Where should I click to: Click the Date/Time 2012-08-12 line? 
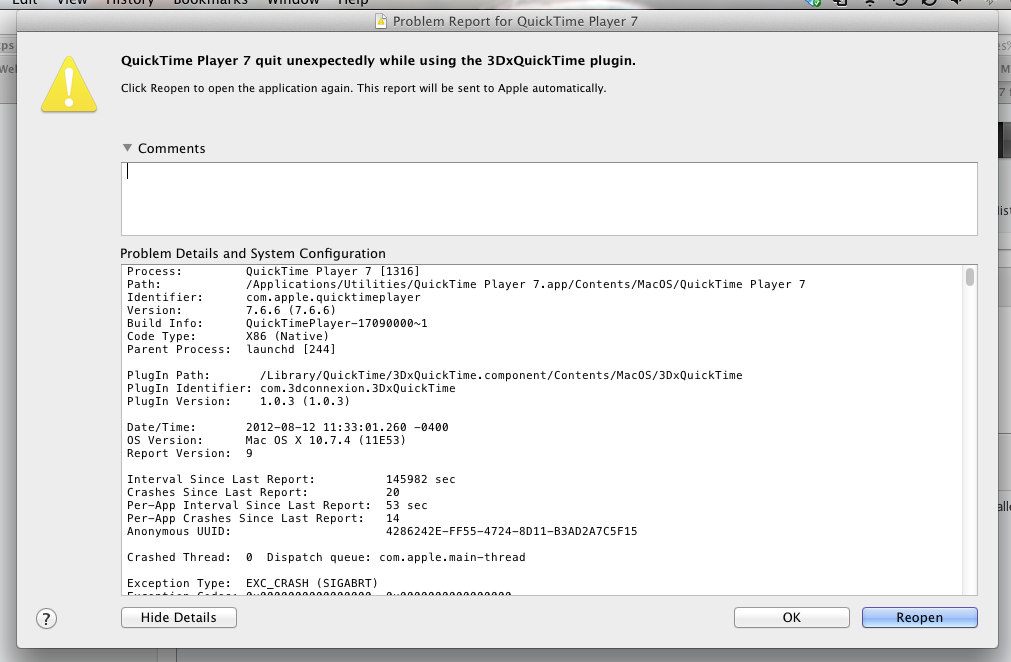pos(288,427)
